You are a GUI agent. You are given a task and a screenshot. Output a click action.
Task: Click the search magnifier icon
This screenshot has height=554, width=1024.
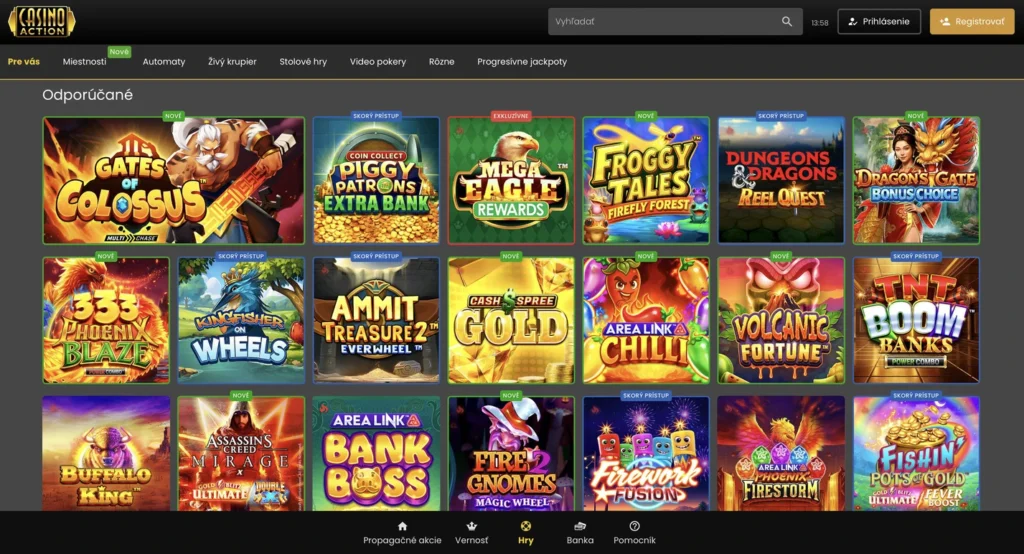click(x=787, y=22)
